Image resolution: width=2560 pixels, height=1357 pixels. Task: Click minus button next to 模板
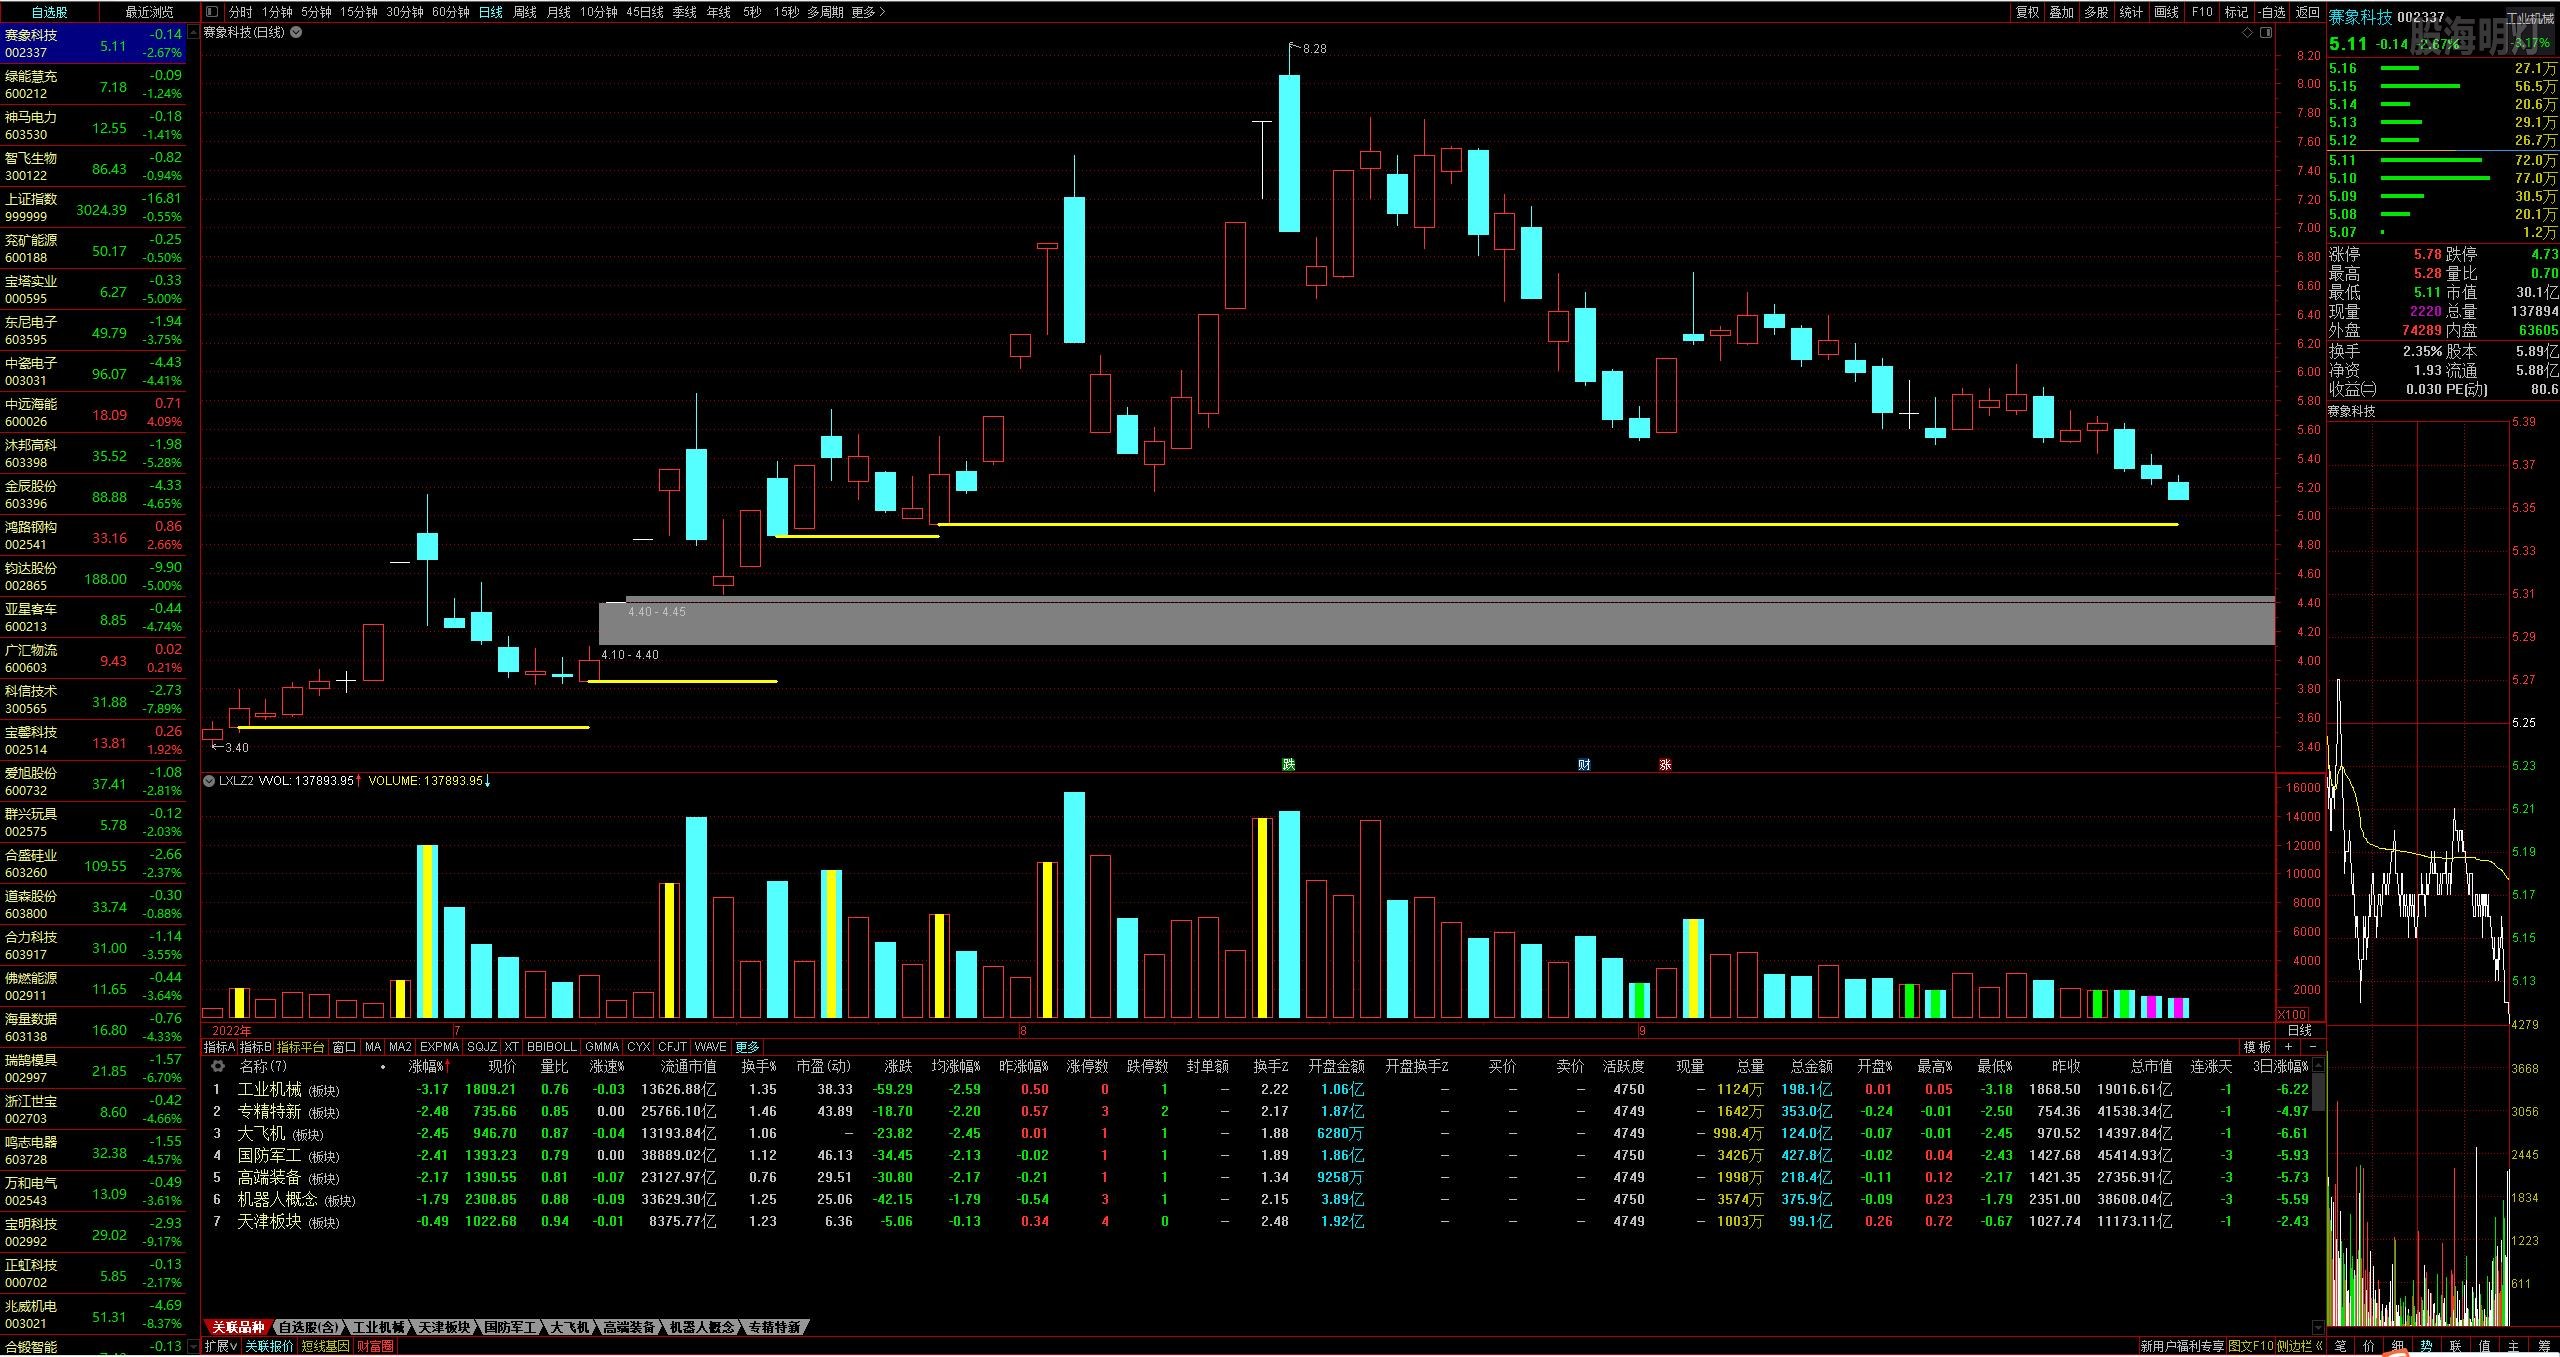pos(2312,1047)
